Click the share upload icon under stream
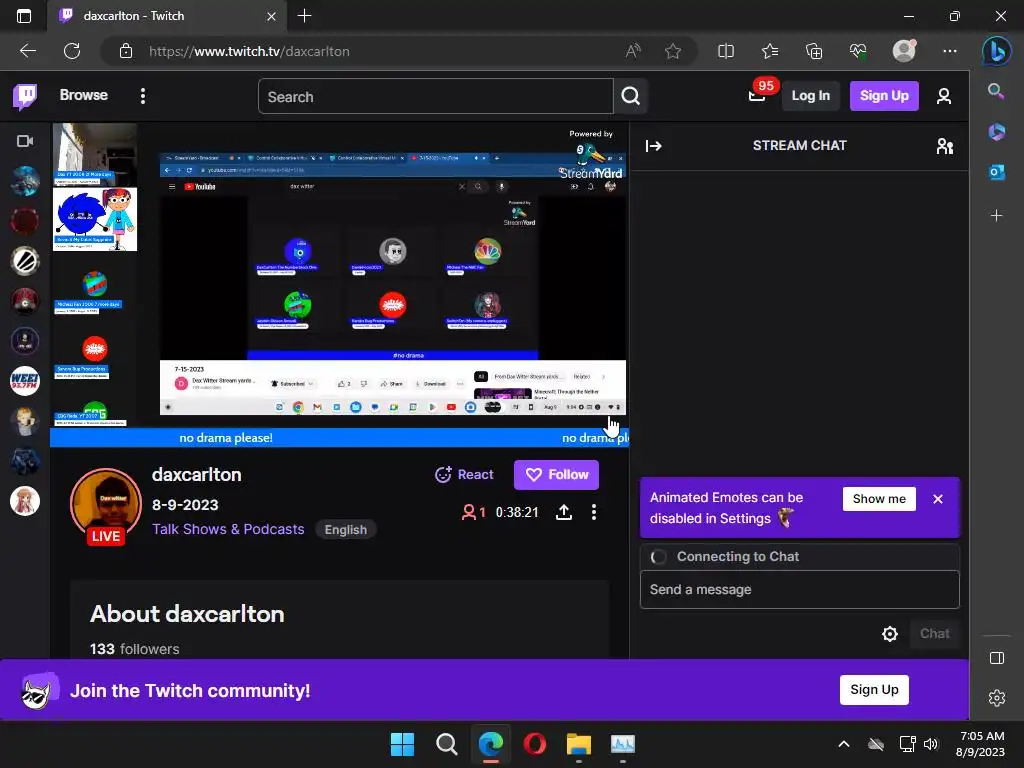This screenshot has height=768, width=1024. tap(564, 512)
